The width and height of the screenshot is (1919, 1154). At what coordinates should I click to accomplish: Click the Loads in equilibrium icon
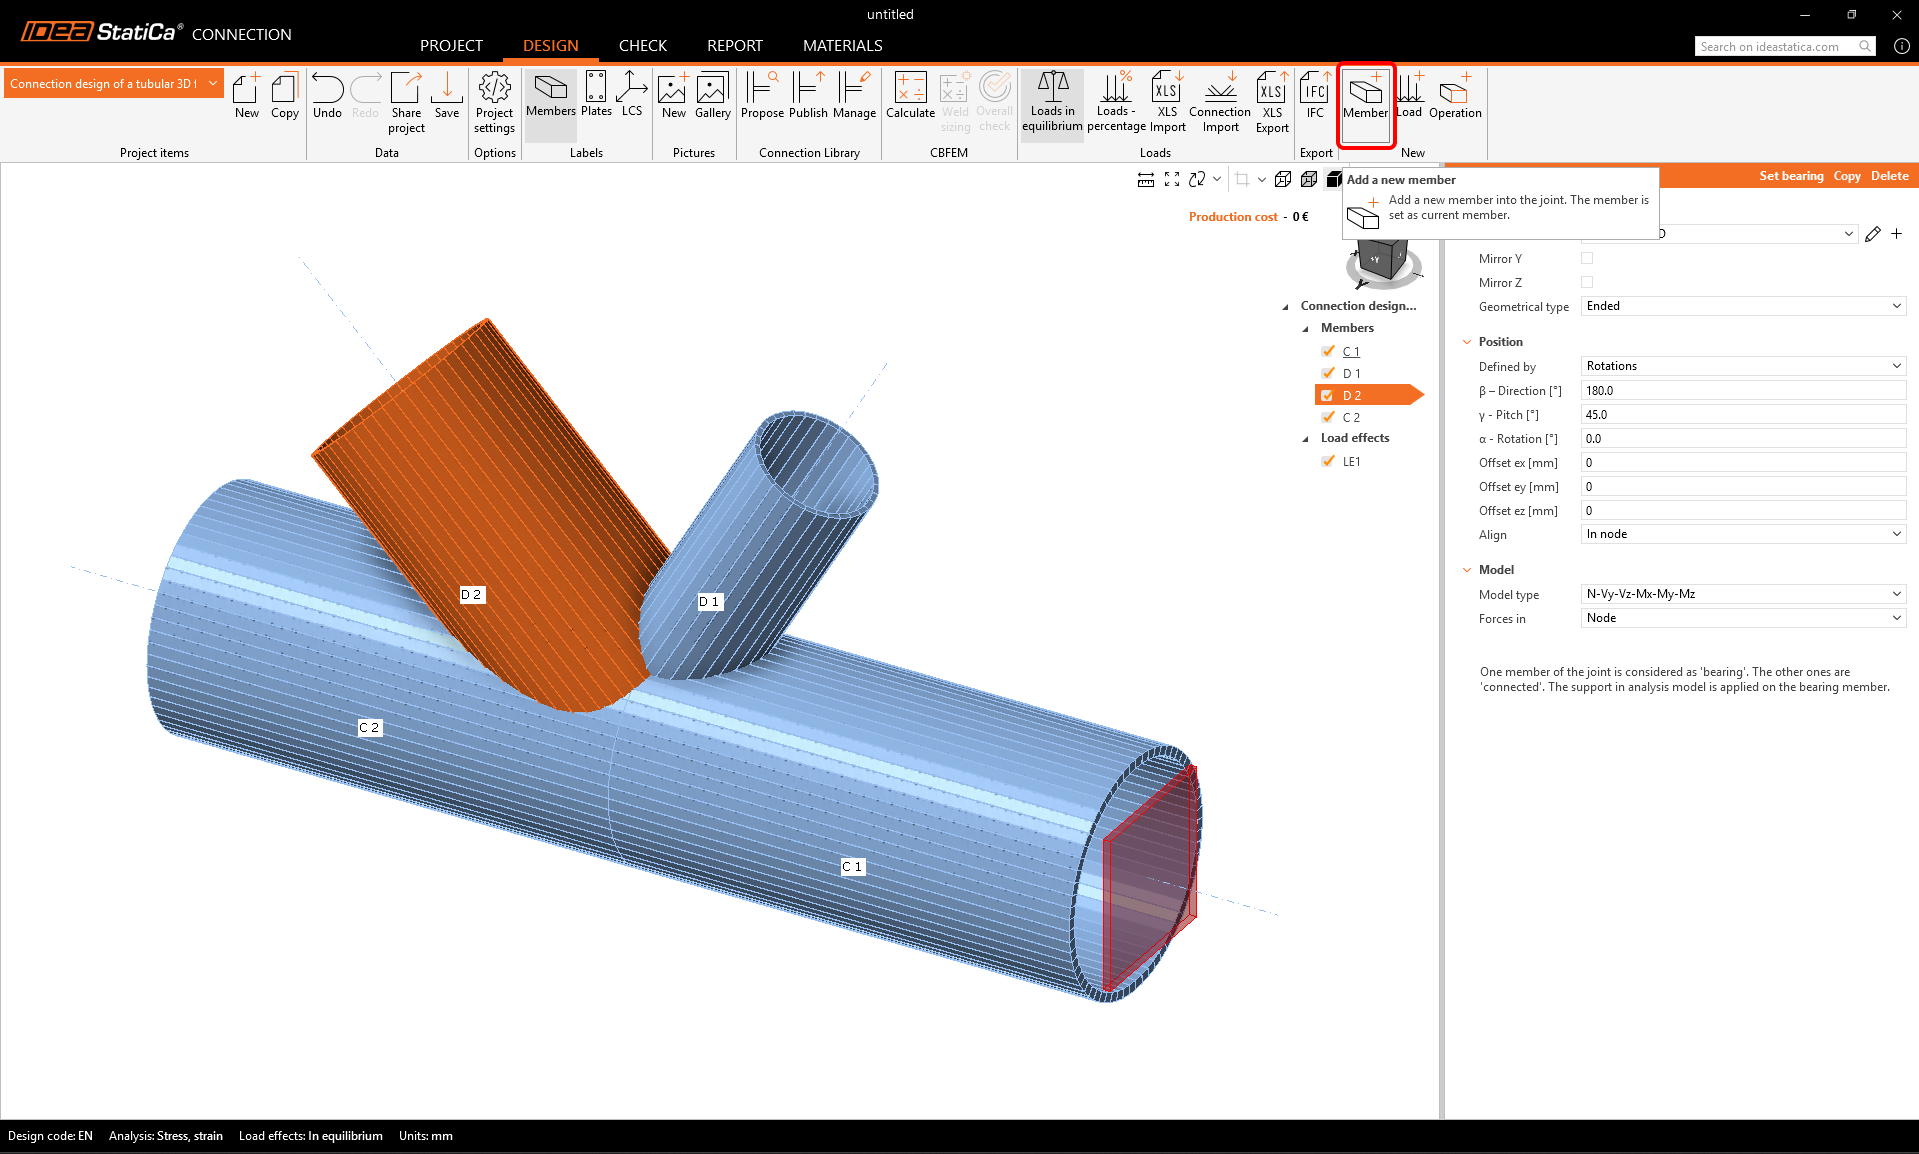click(1052, 101)
